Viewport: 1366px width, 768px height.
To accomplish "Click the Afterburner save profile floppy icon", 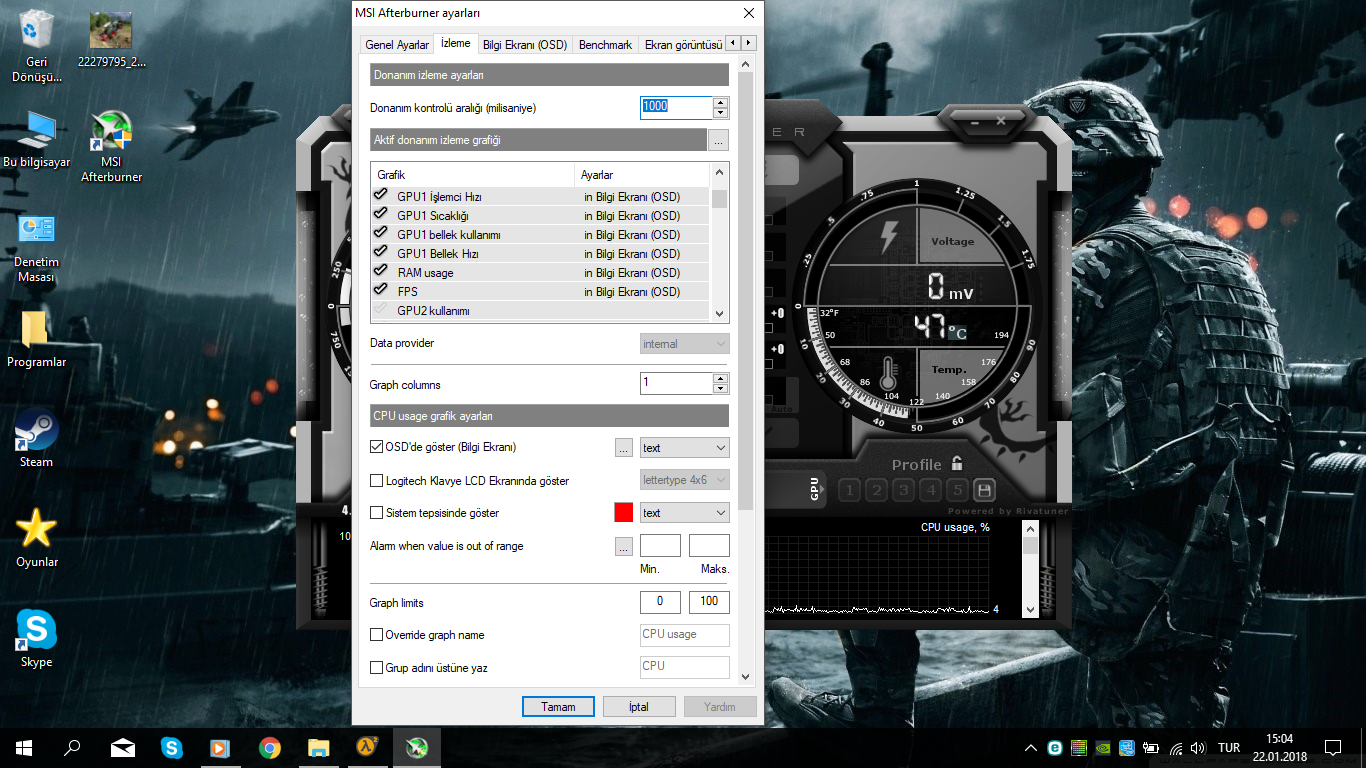I will [x=984, y=490].
